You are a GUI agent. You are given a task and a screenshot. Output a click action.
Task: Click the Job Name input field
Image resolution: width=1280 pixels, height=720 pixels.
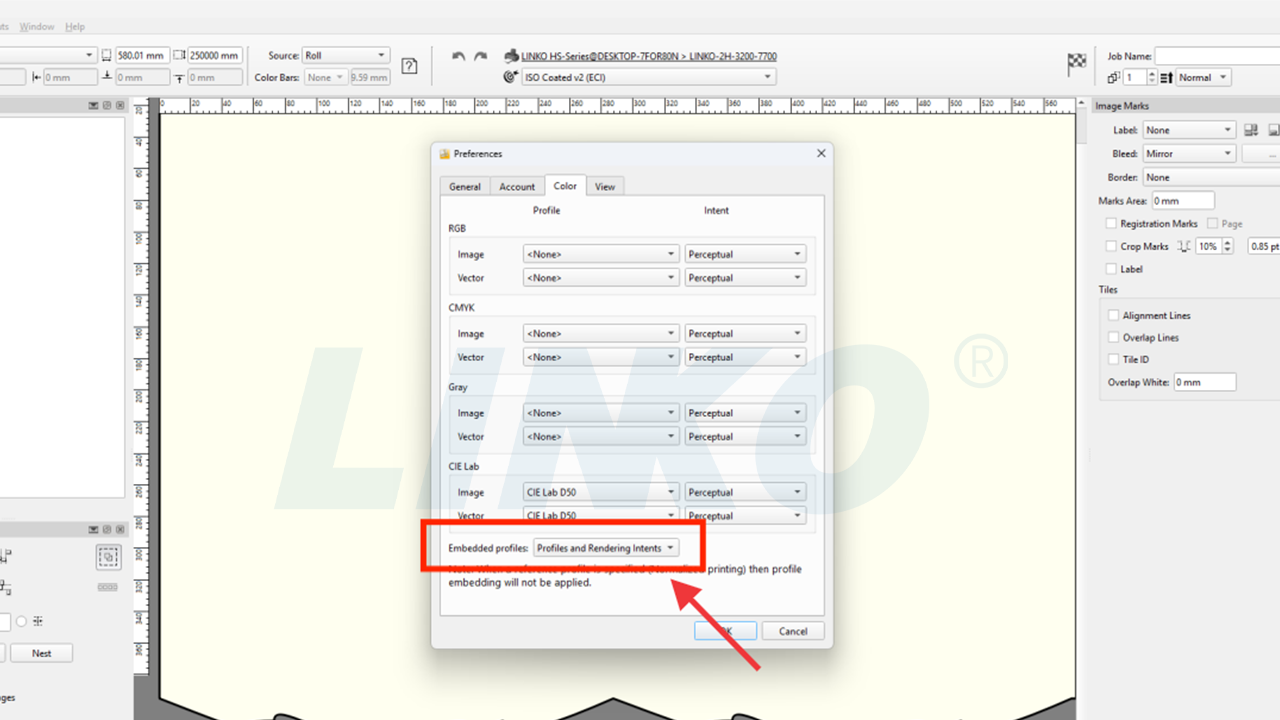coord(1217,56)
